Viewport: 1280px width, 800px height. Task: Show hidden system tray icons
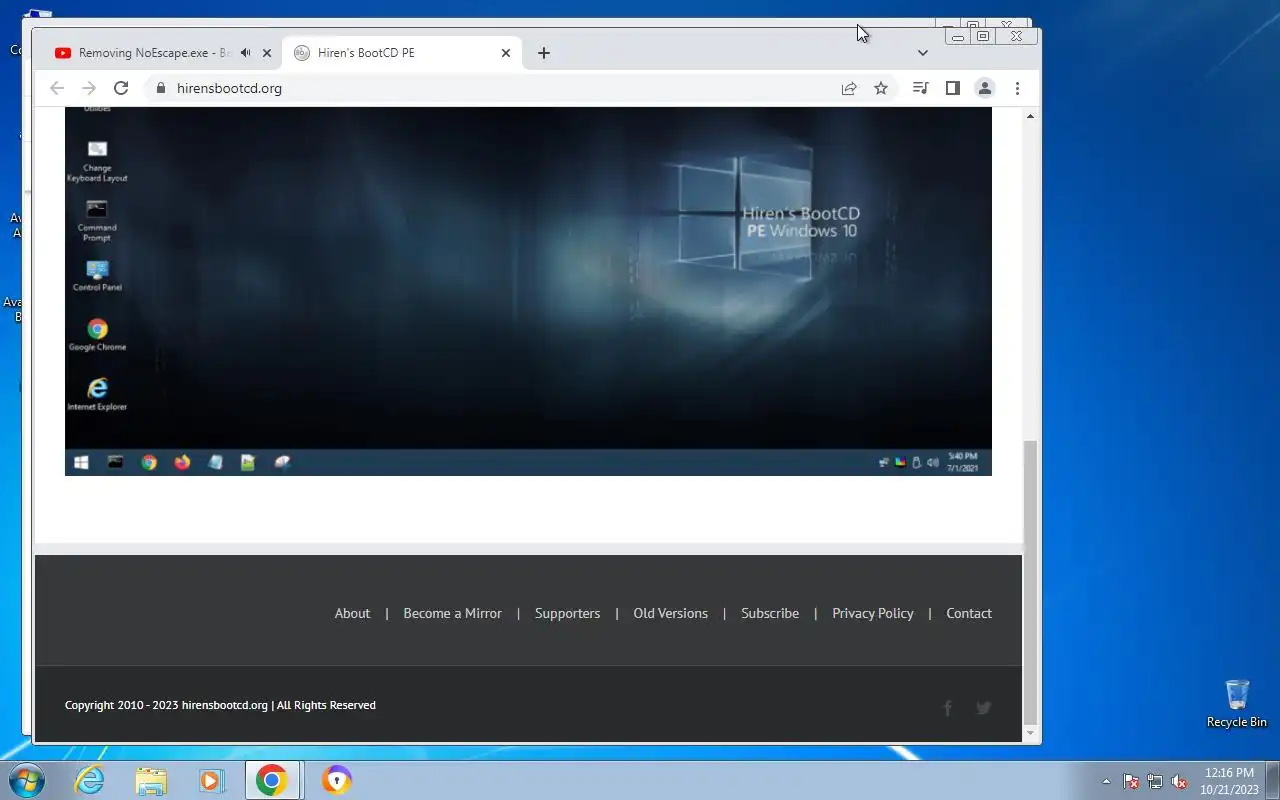coord(1106,781)
